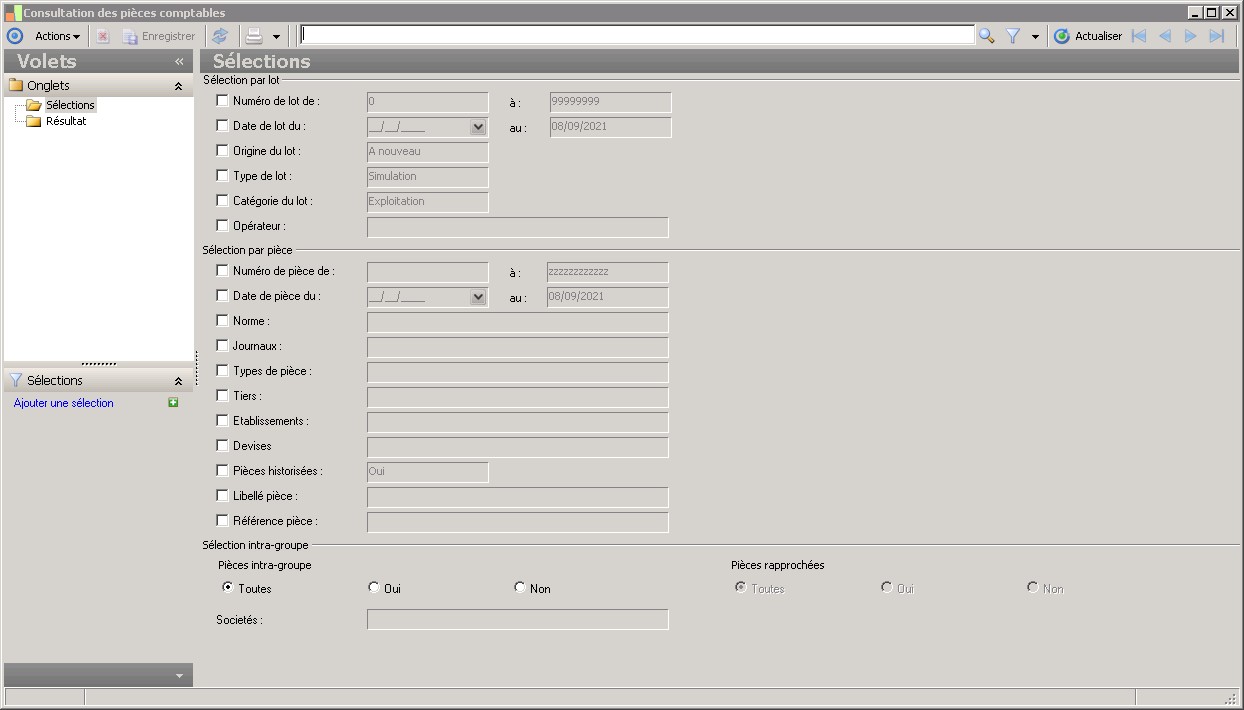
Task: Check the Types de pièce box
Action: coord(222,370)
